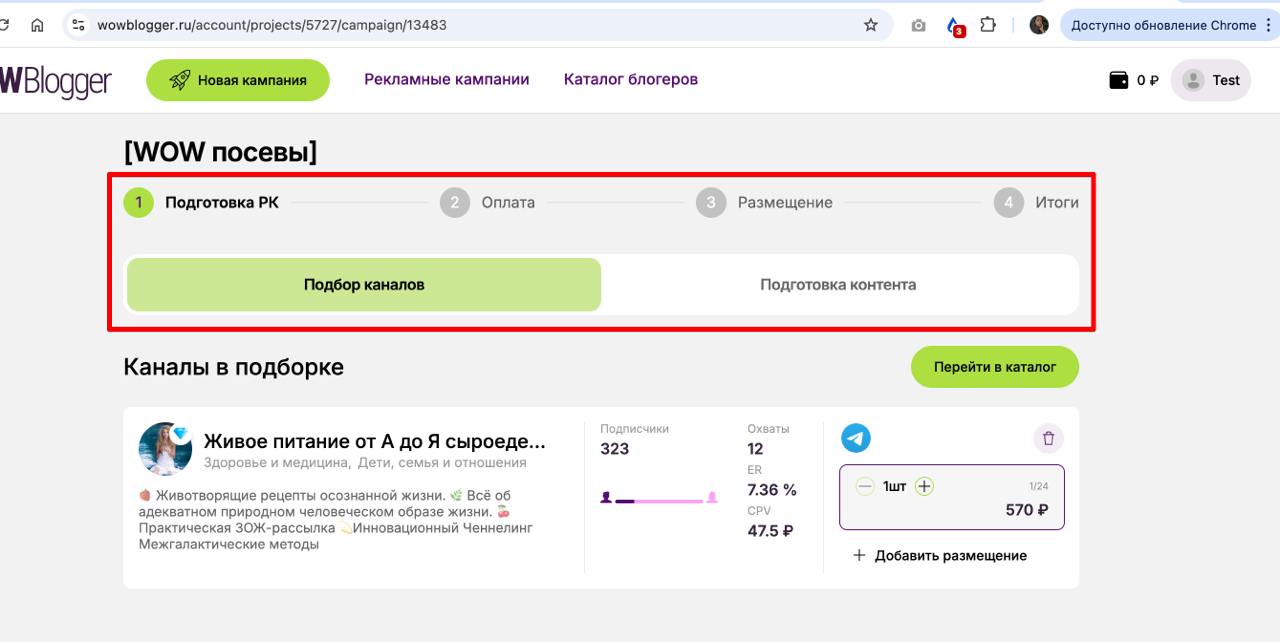Select the Подбор каналов tab
The image size is (1280, 642).
click(364, 285)
